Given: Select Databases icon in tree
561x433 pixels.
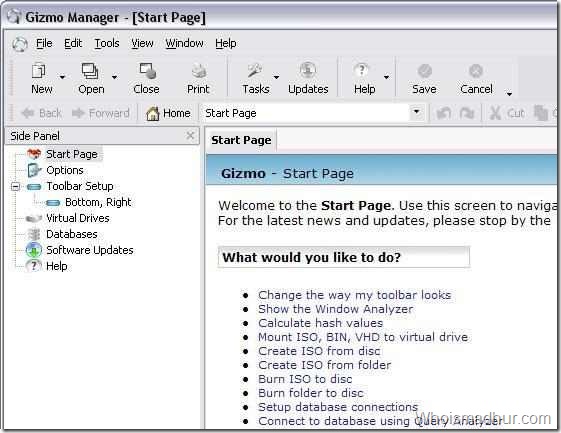Looking at the screenshot, I should click(x=34, y=234).
